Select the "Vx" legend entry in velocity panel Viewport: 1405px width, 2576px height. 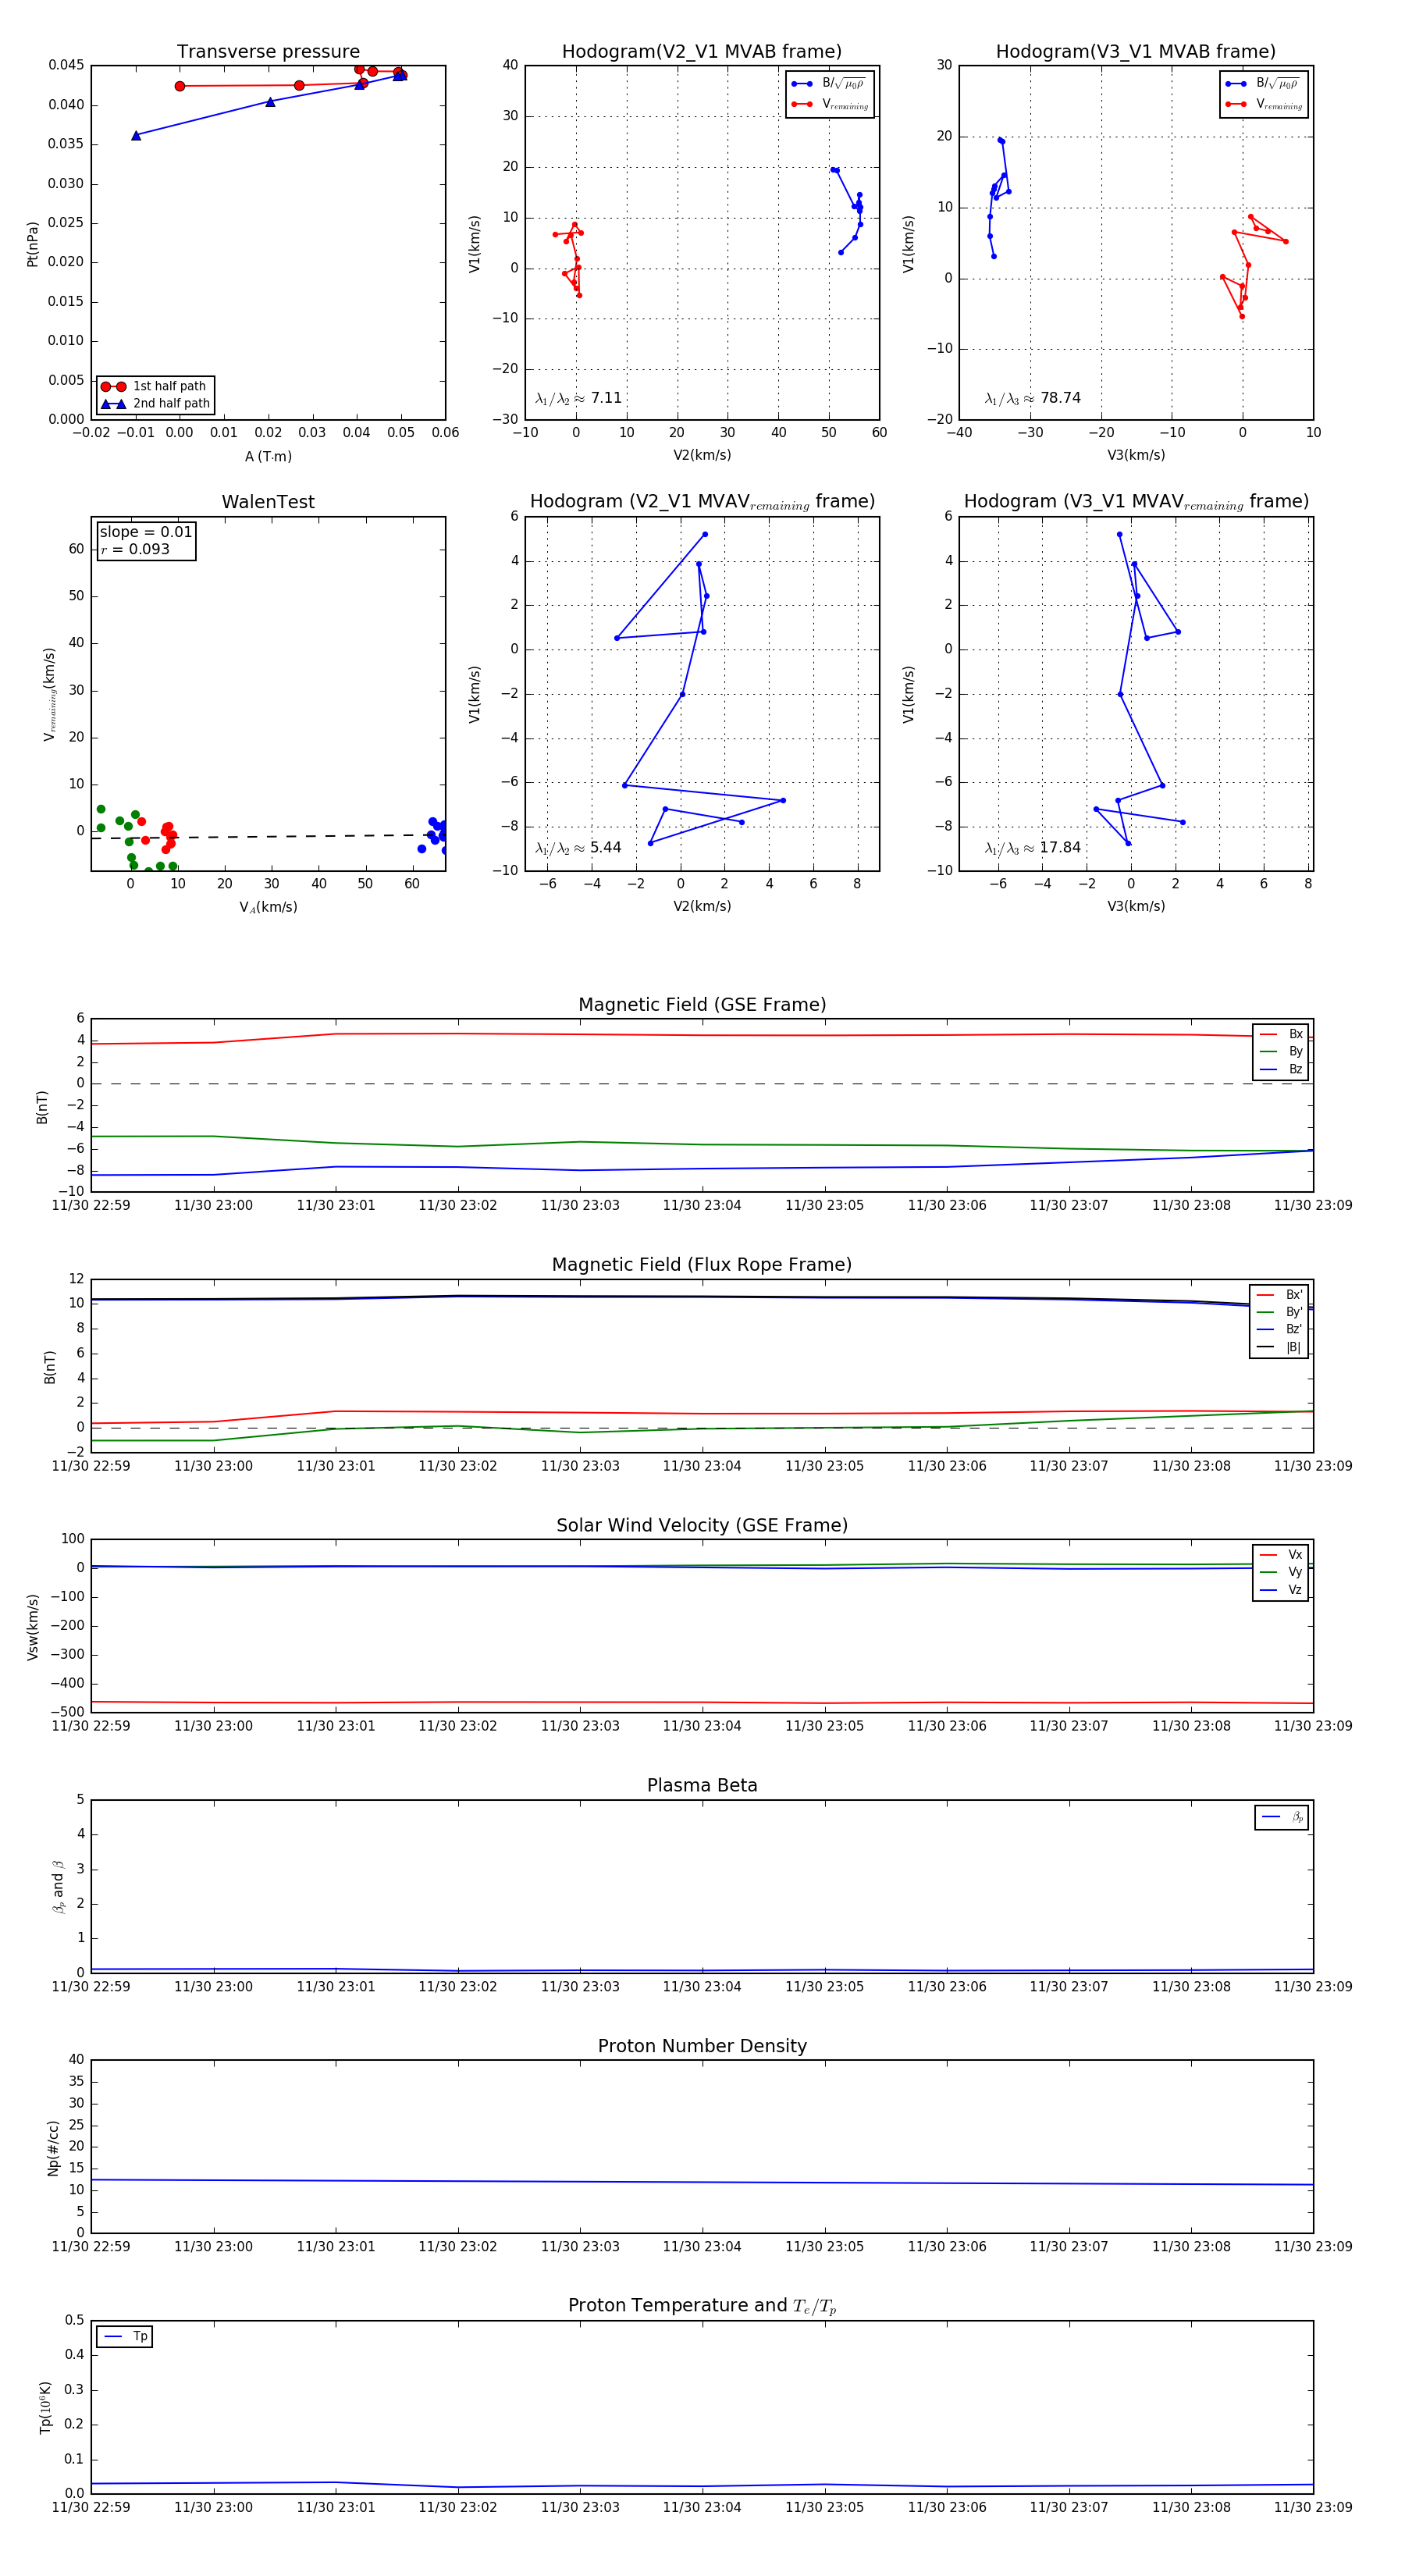tap(1282, 1554)
